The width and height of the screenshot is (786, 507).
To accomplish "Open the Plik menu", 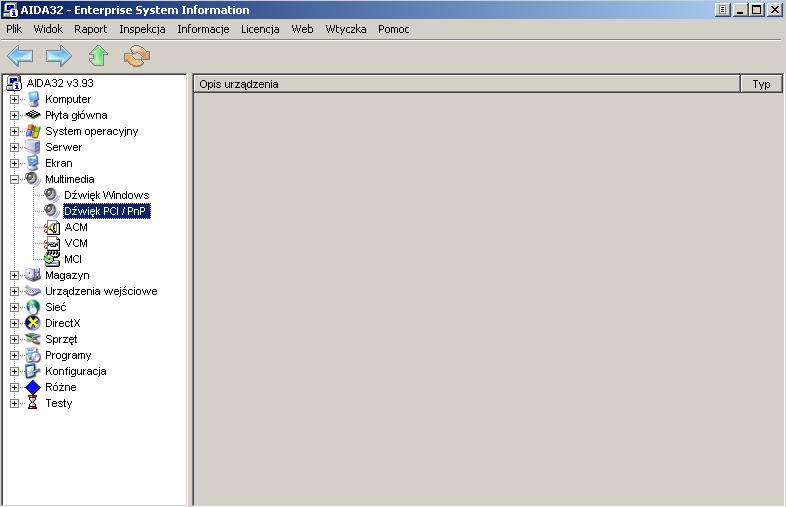I will click(14, 29).
